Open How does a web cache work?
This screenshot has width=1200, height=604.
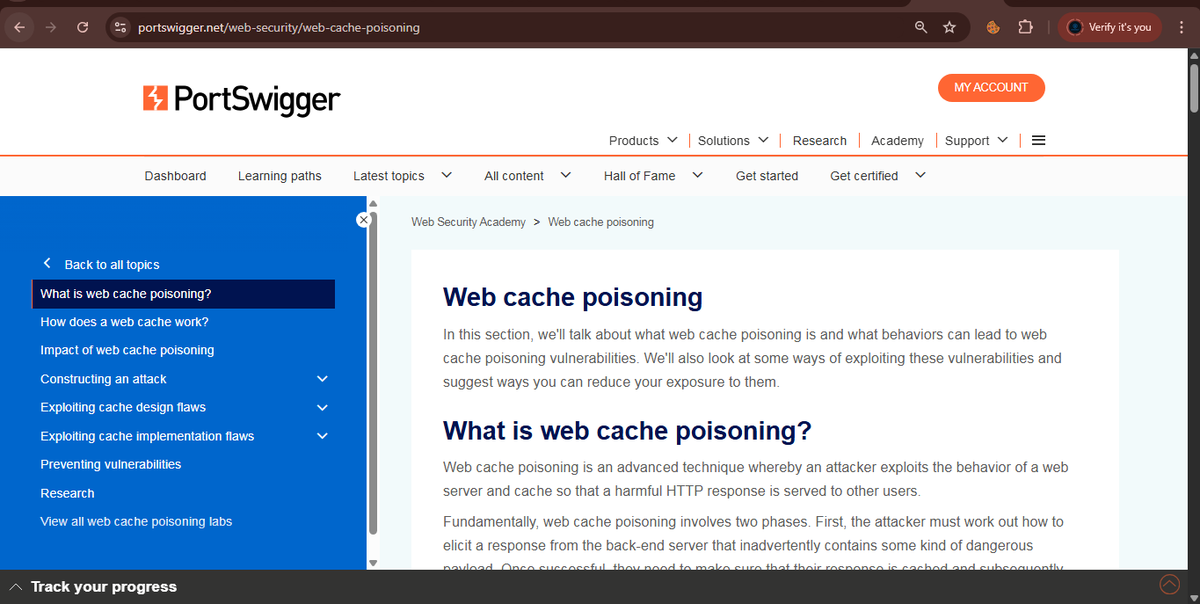pos(124,322)
